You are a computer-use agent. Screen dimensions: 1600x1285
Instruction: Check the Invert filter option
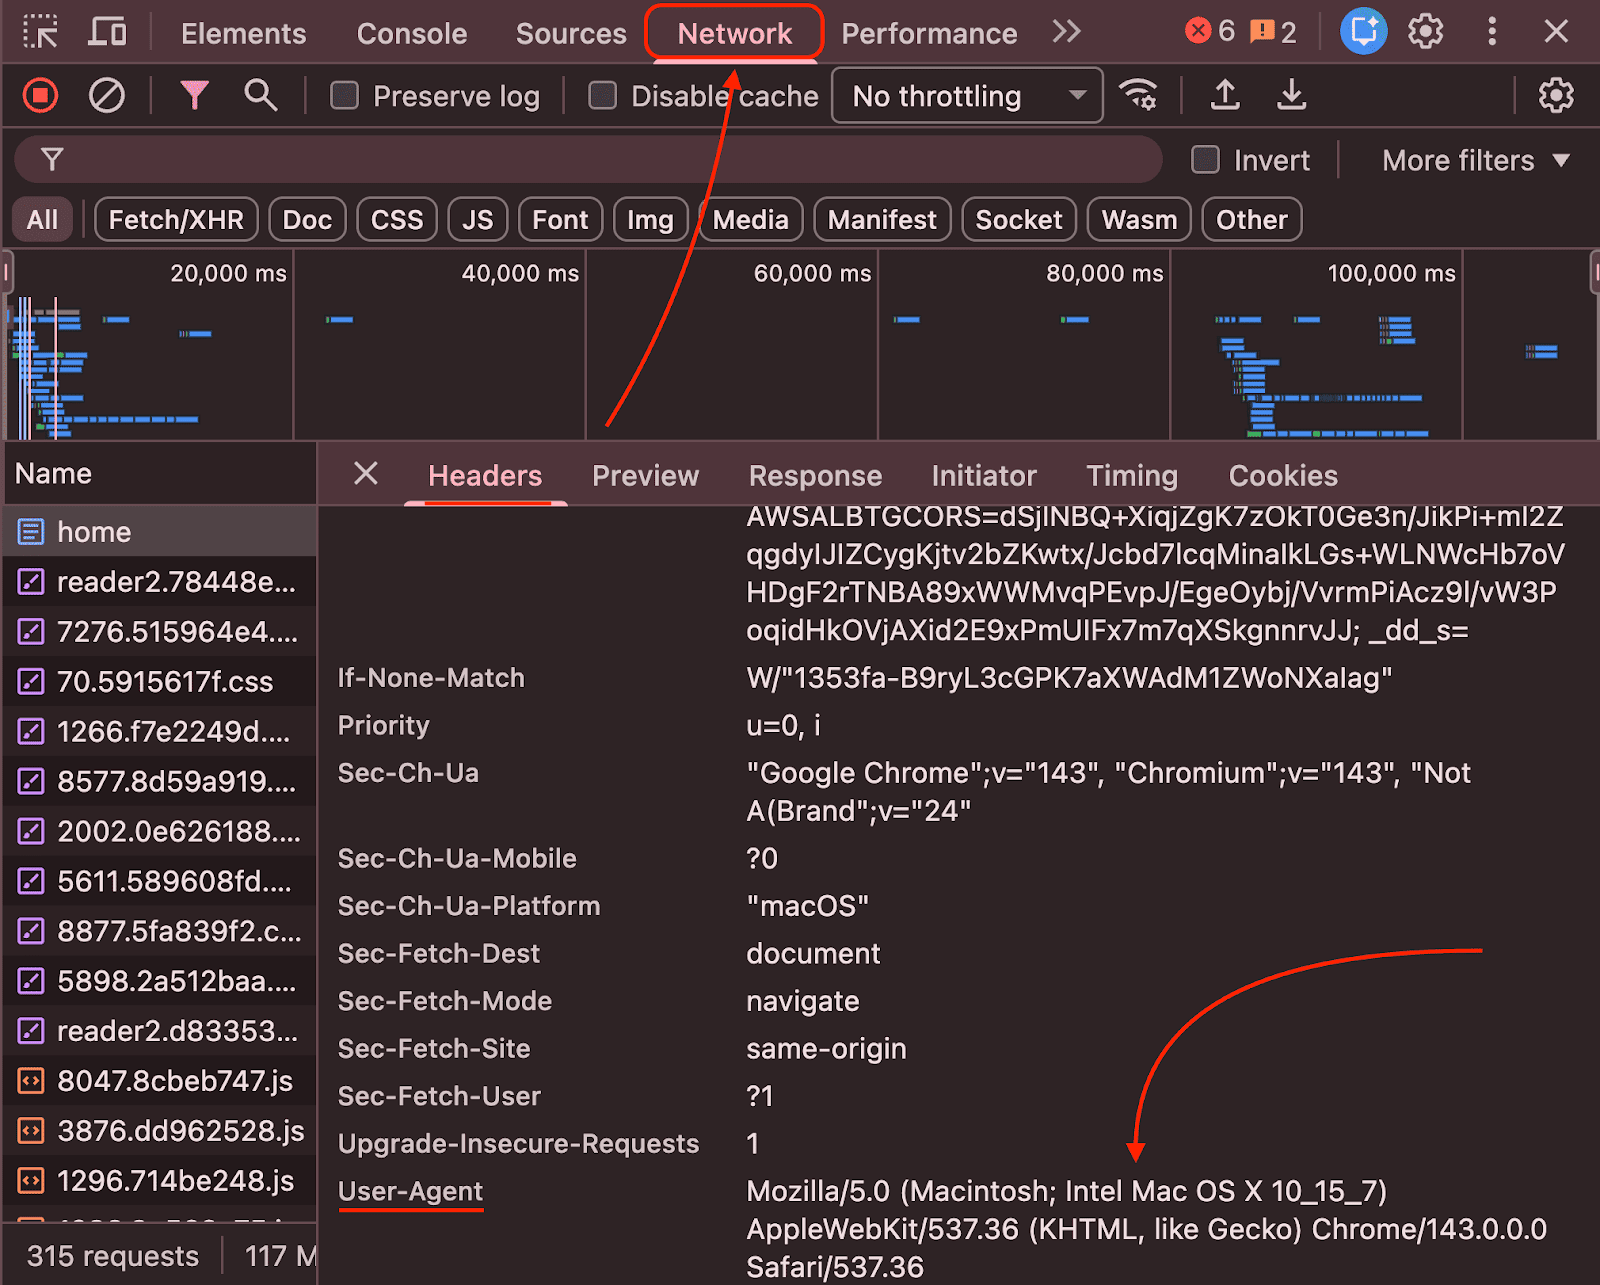tap(1204, 160)
